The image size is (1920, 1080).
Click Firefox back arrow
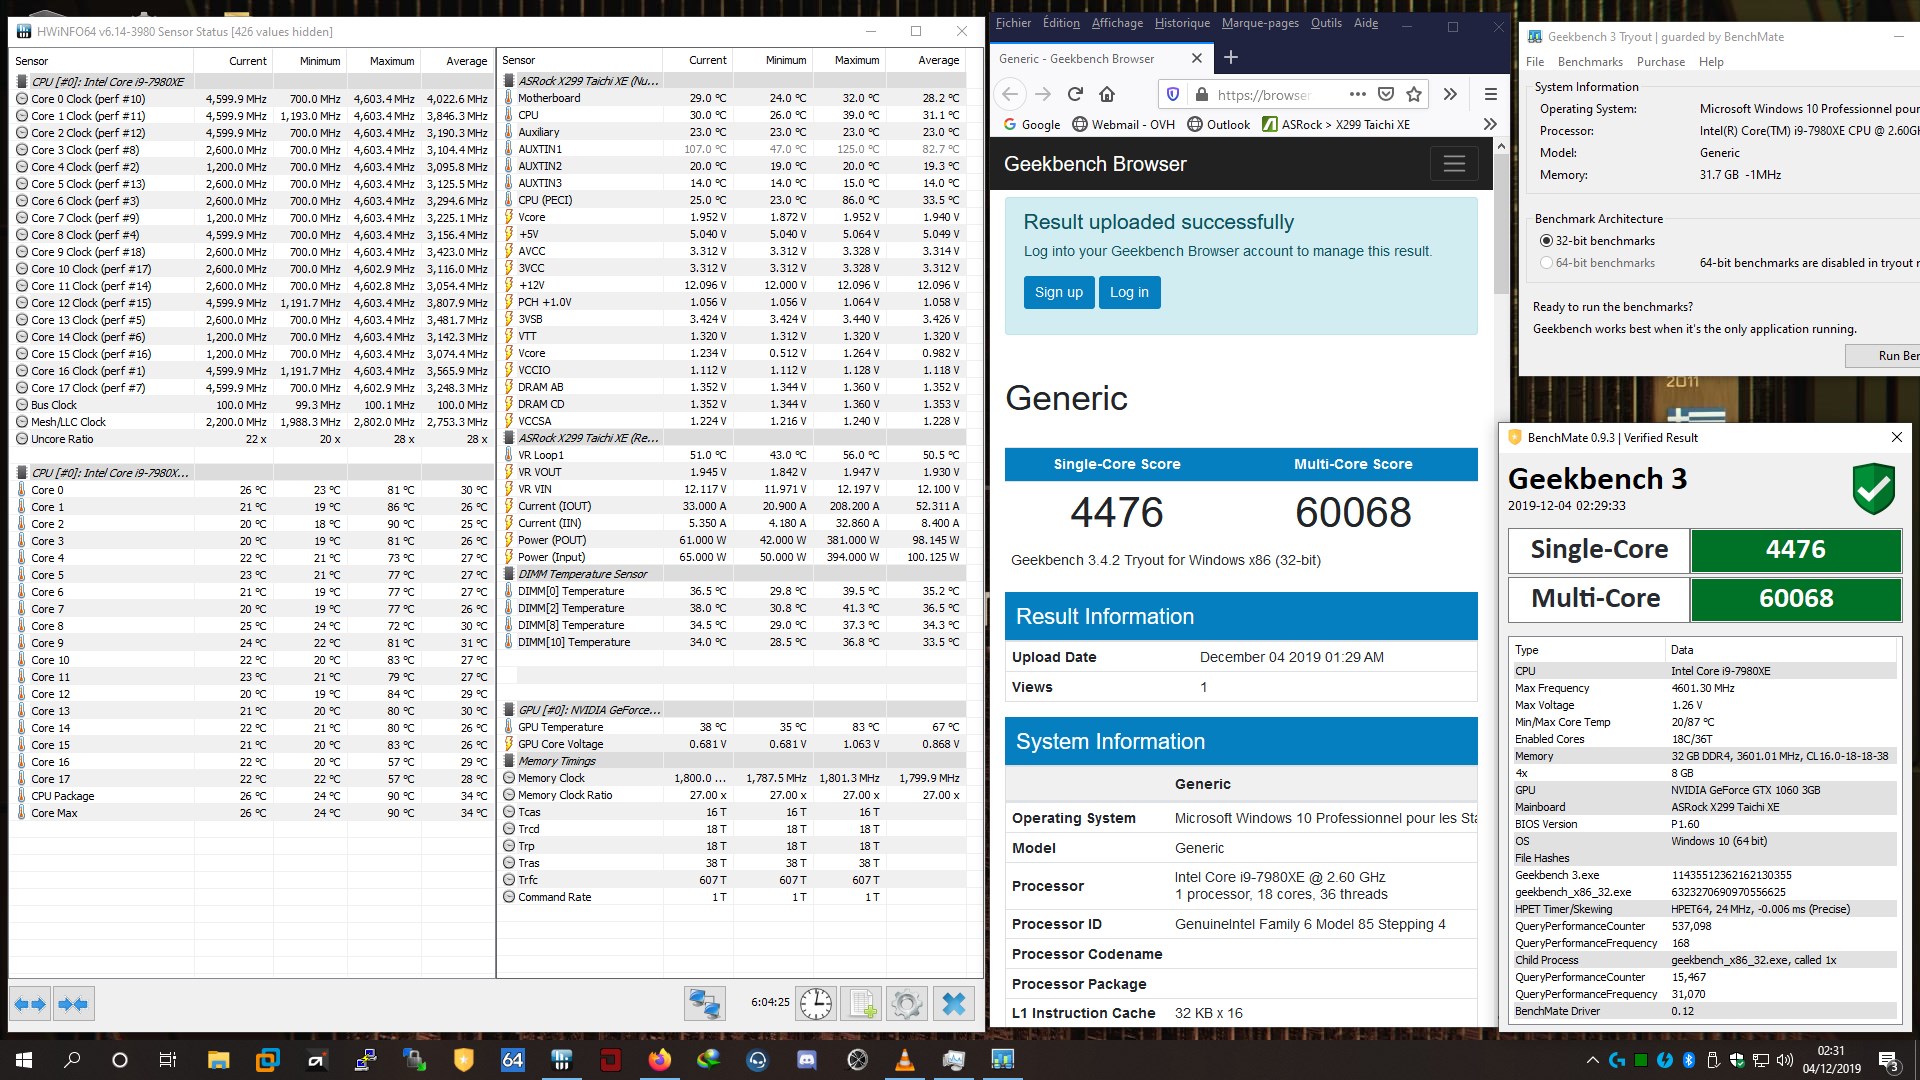[x=1010, y=94]
